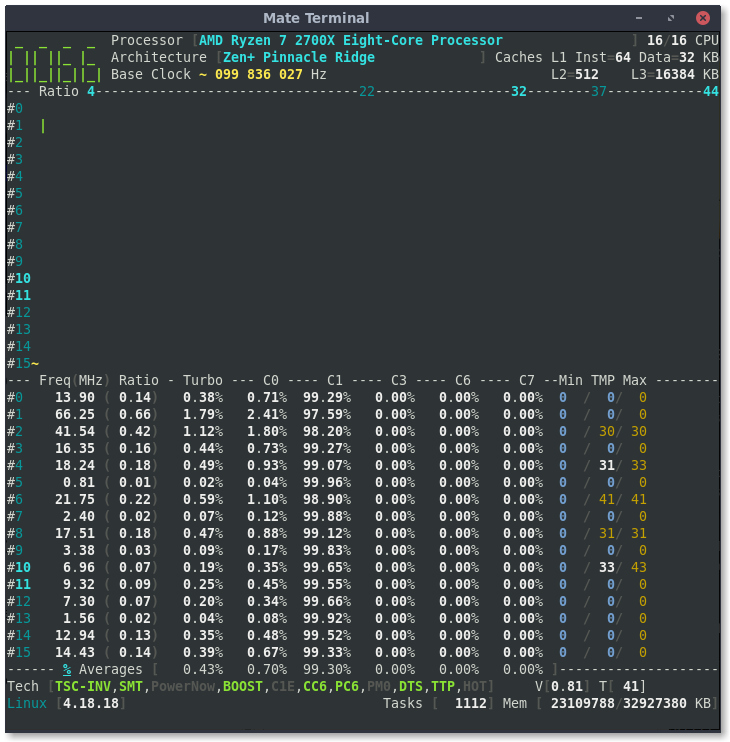730x742 pixels.
Task: Click ratio marker 37 on scale
Action: pos(598,91)
